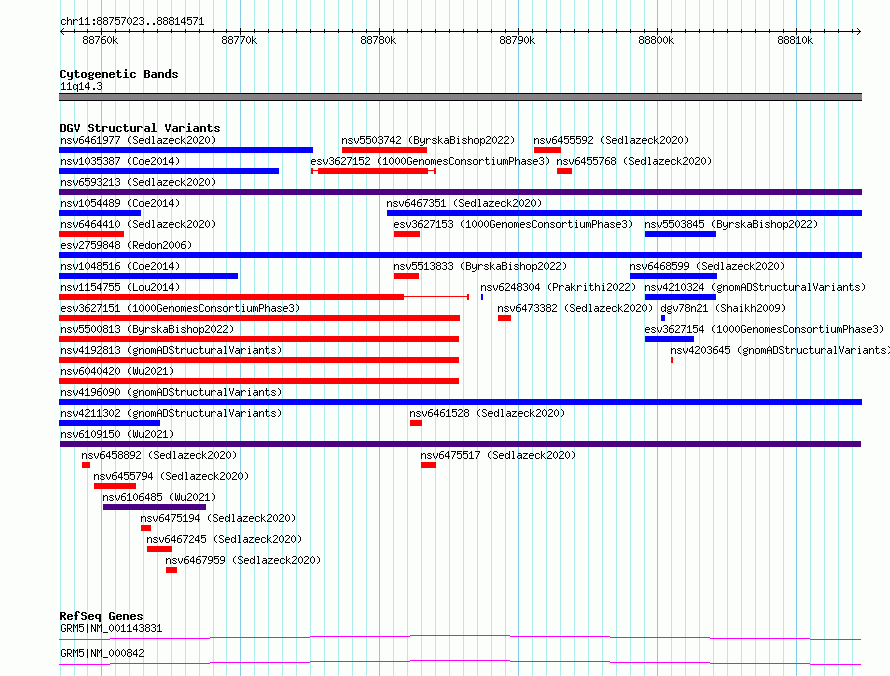Click the 88780k ruler position
890x676 pixels.
pyautogui.click(x=378, y=40)
